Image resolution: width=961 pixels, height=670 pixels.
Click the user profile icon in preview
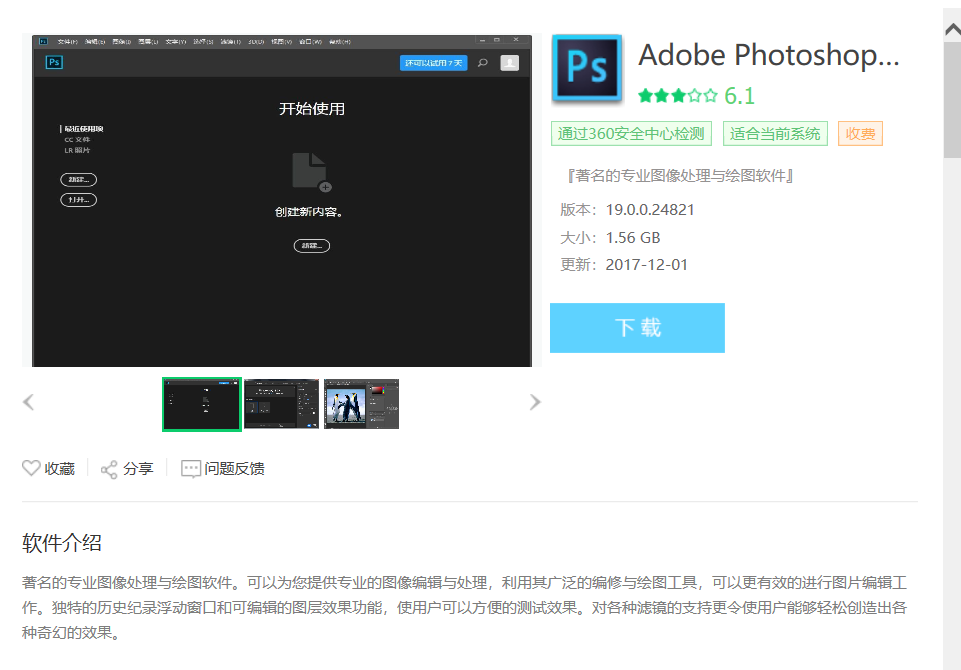tap(509, 63)
